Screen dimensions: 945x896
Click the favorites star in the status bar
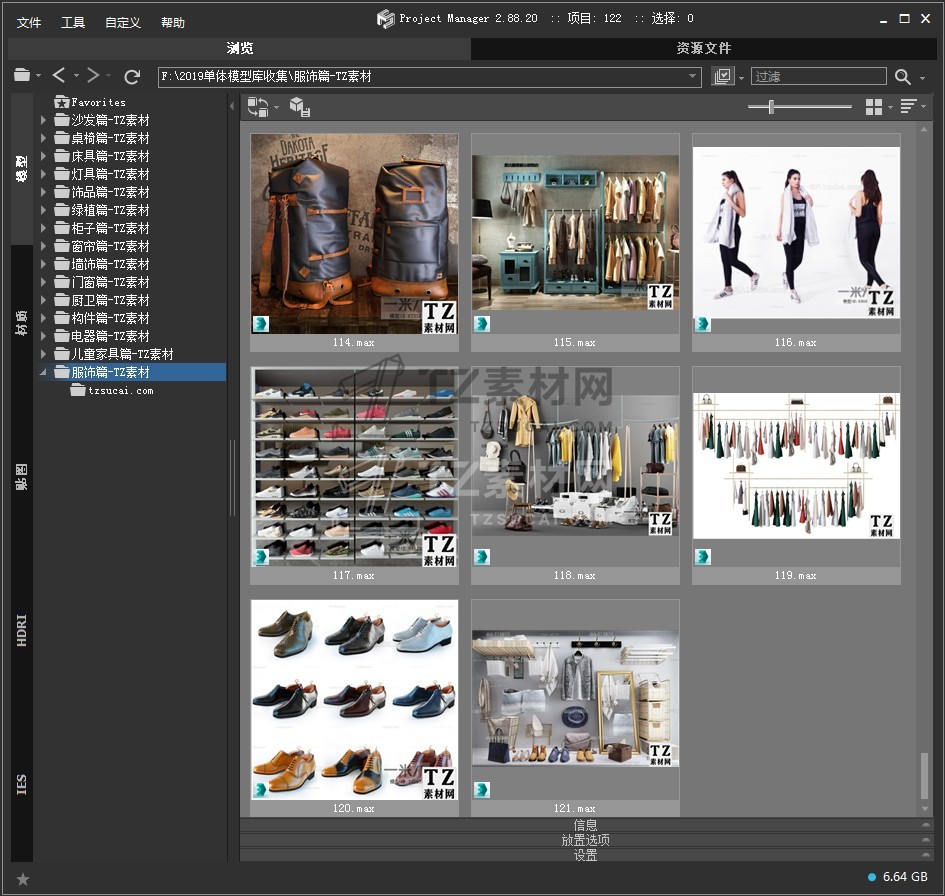click(23, 879)
